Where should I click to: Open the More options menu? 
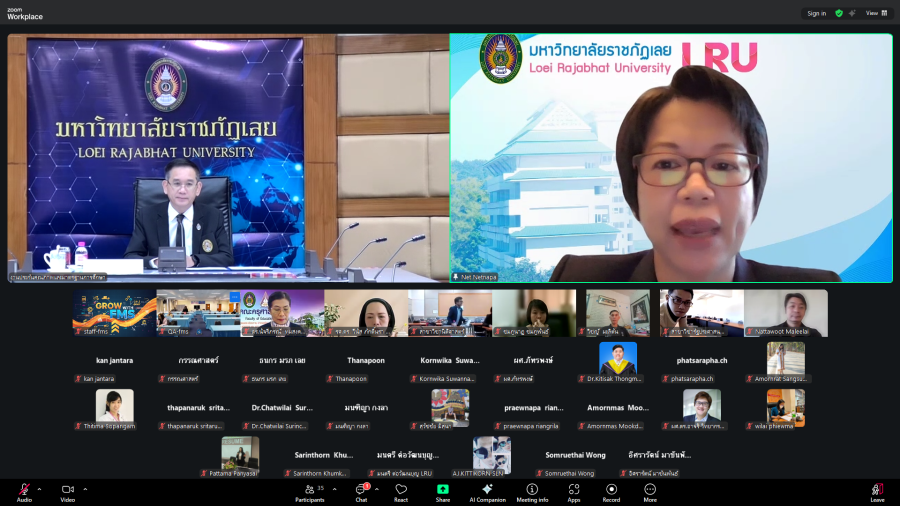(650, 490)
